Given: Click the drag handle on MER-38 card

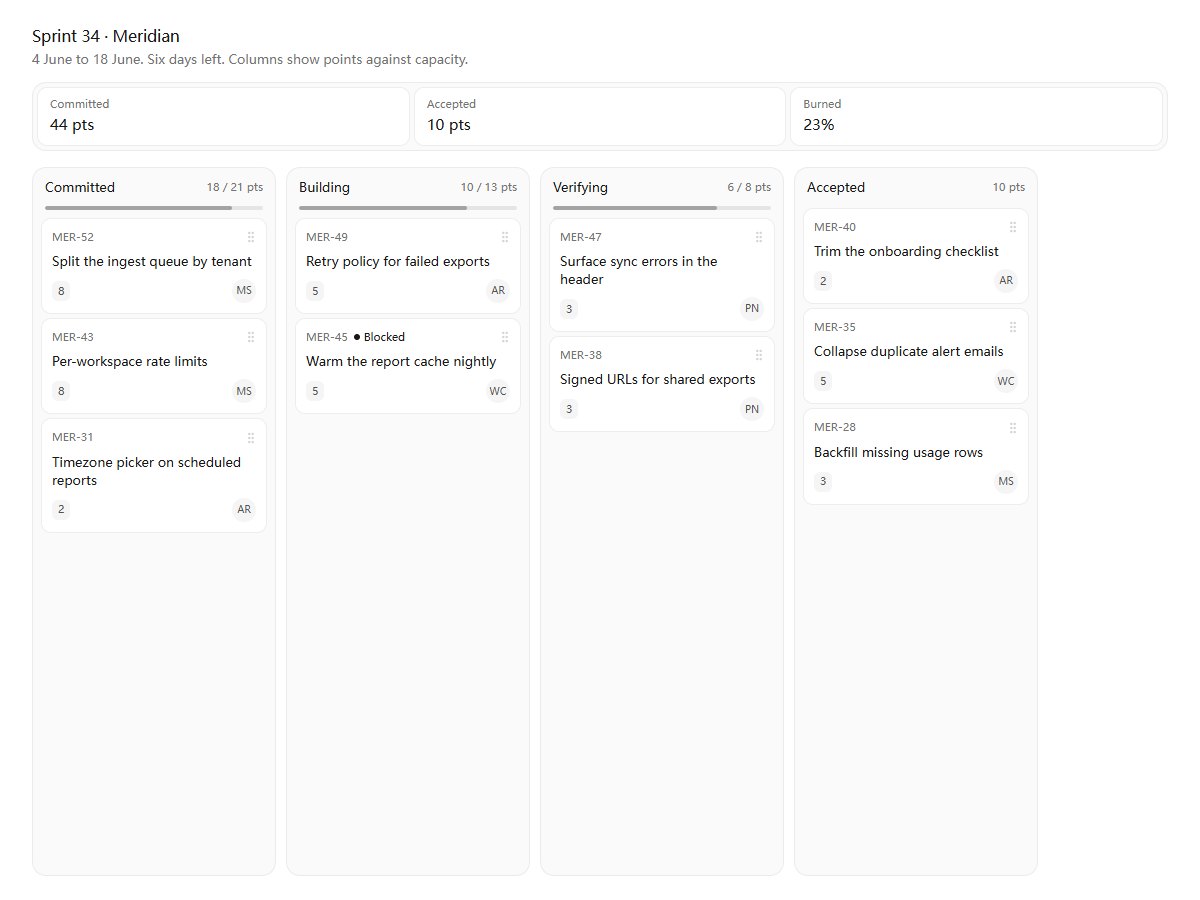Looking at the screenshot, I should pyautogui.click(x=759, y=355).
